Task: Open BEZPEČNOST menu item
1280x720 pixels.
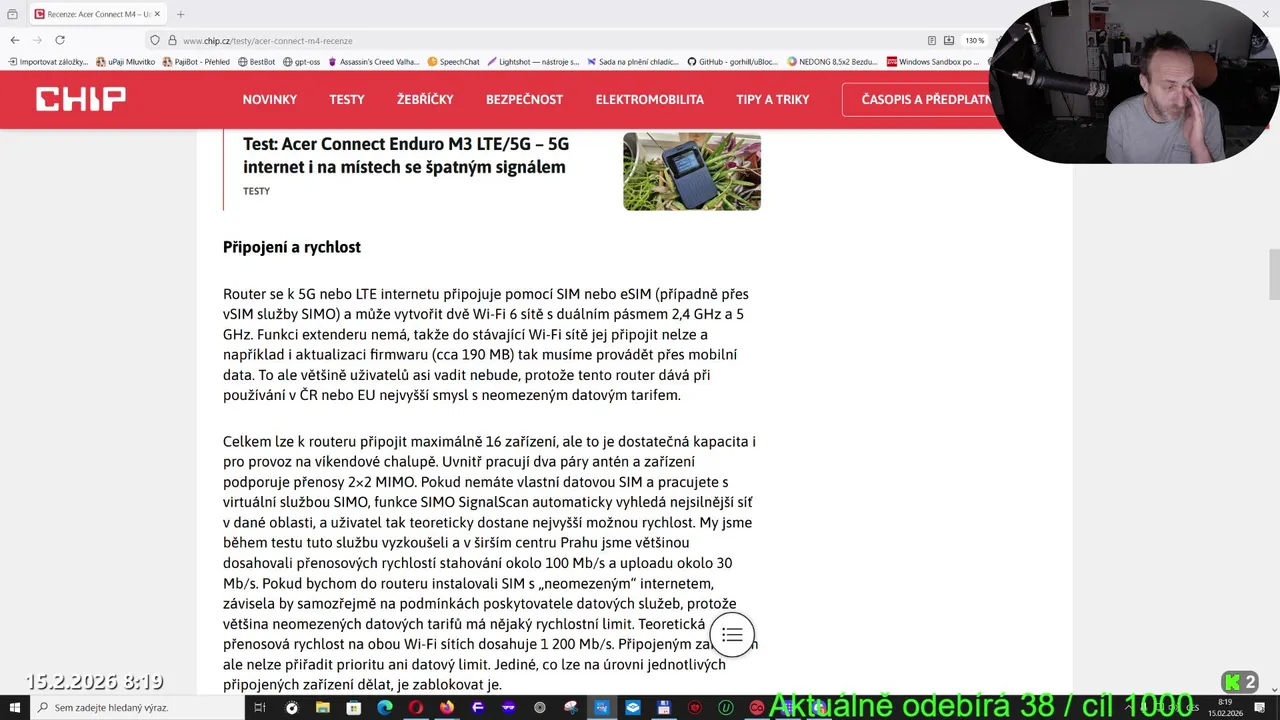Action: 524,99
